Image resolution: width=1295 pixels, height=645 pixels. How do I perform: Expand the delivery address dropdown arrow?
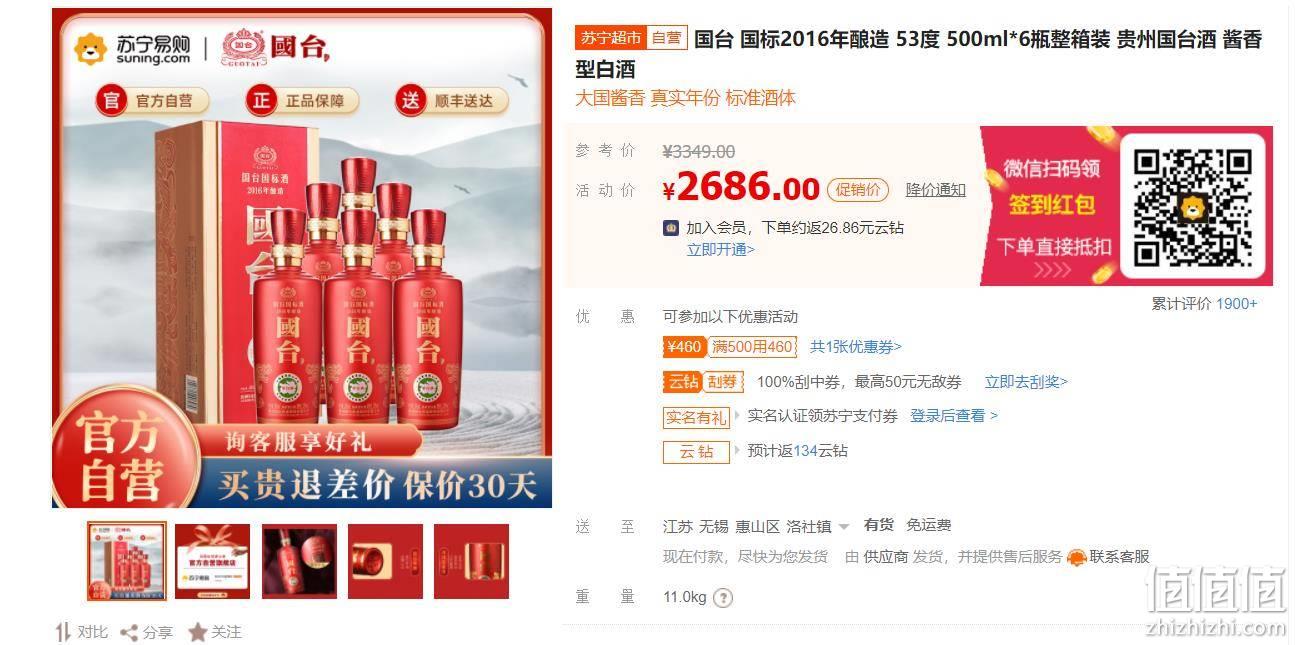tap(844, 527)
